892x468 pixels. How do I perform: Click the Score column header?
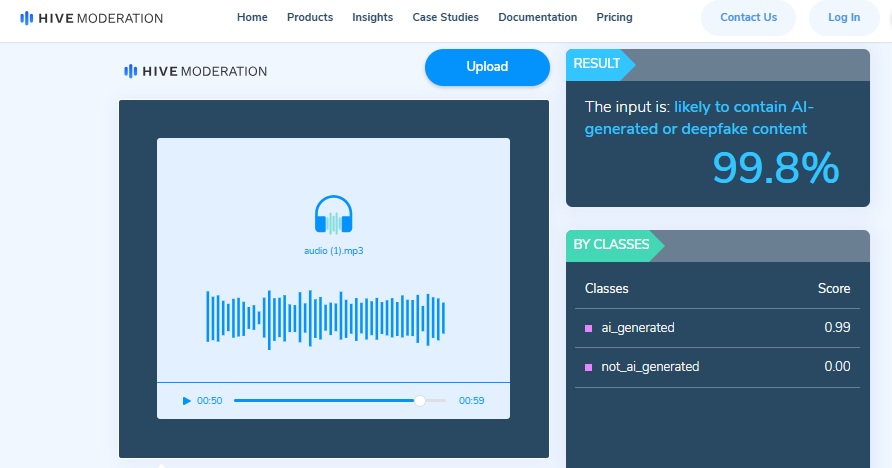tap(834, 289)
